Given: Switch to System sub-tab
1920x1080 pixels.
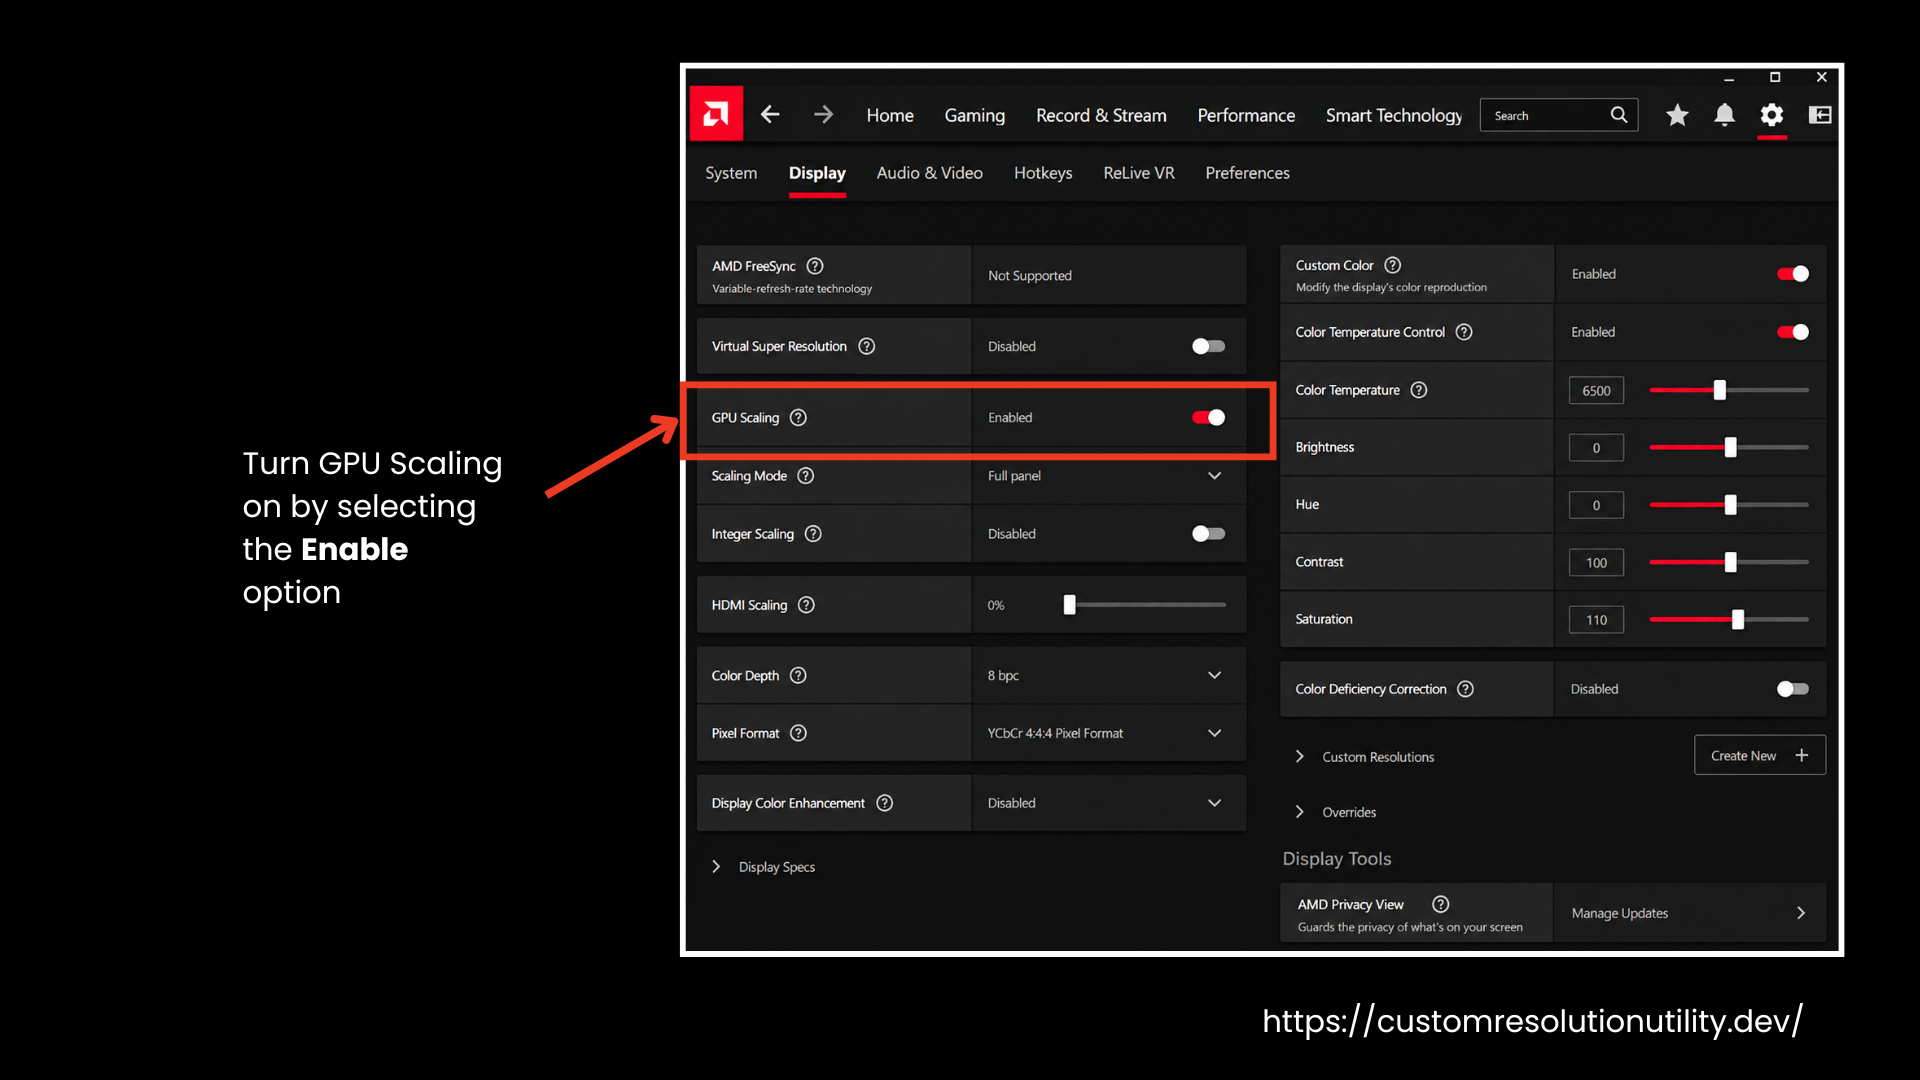Looking at the screenshot, I should (x=731, y=173).
